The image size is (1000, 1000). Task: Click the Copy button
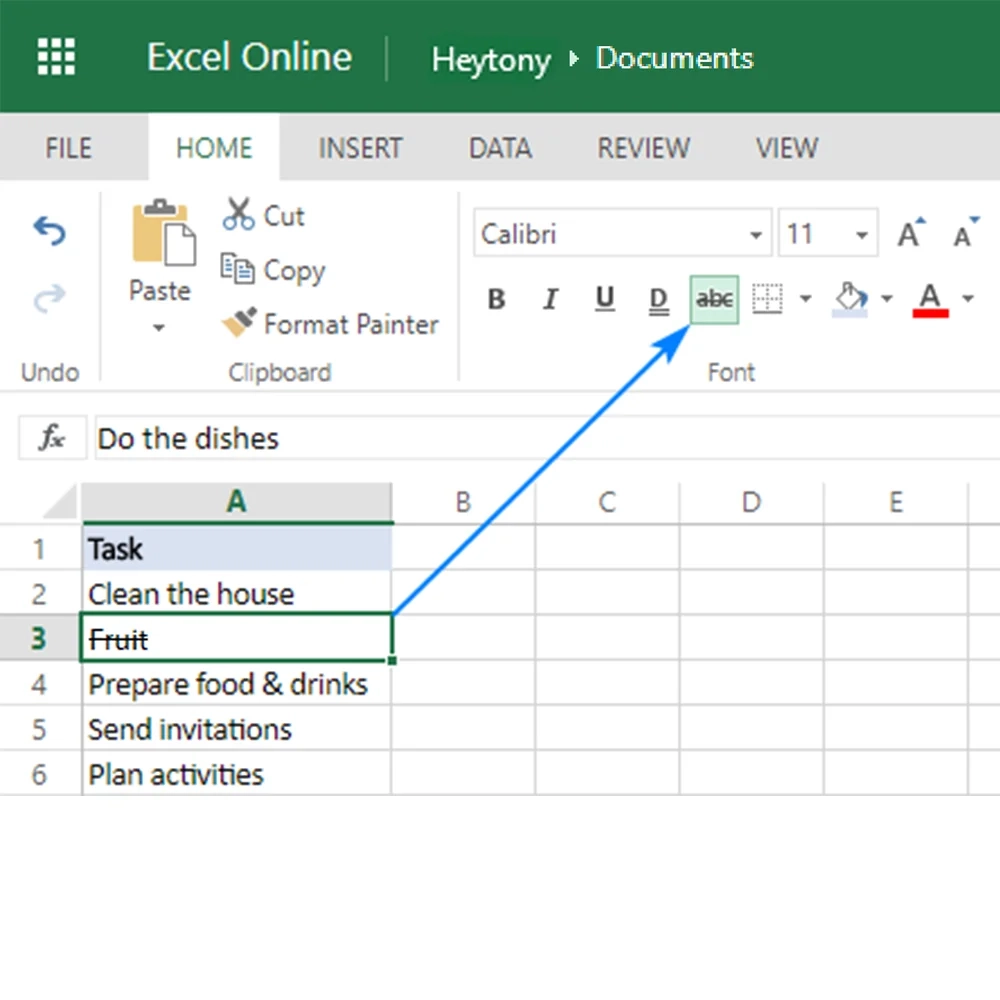click(273, 270)
